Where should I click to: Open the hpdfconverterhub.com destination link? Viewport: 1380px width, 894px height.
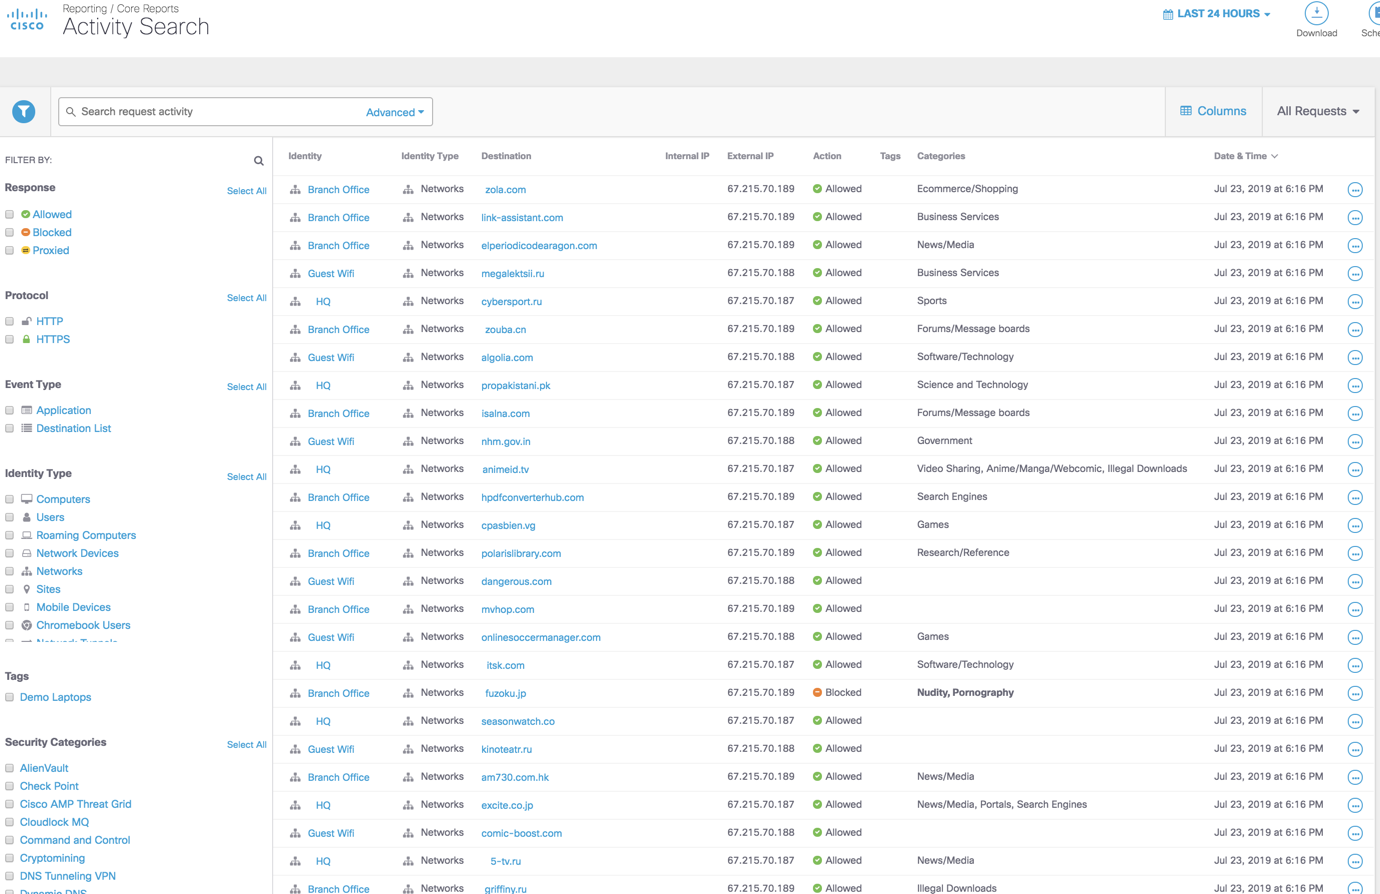tap(532, 497)
